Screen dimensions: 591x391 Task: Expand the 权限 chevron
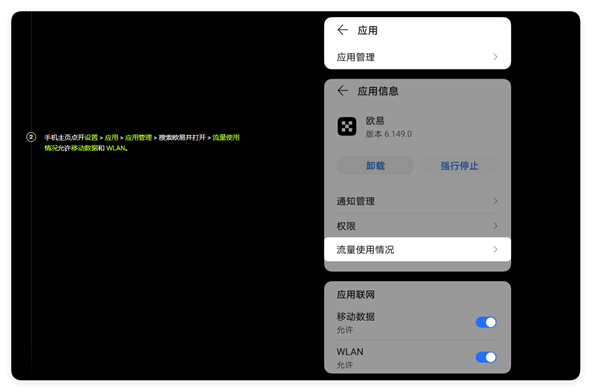[495, 226]
